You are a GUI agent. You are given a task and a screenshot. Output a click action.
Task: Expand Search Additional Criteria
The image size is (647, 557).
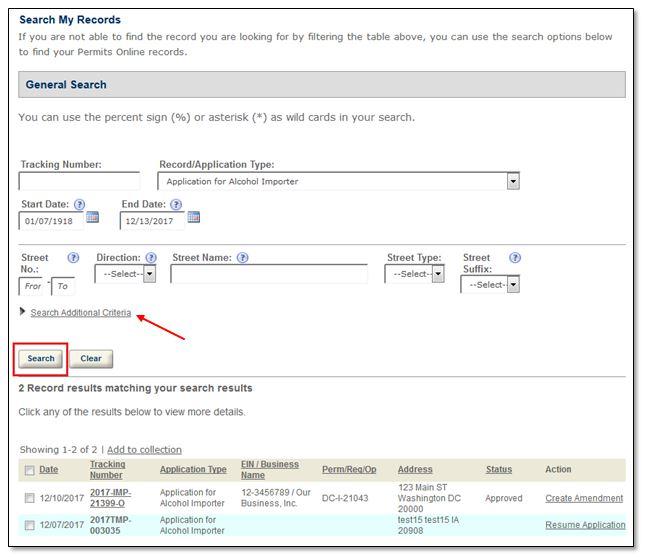coord(80,313)
